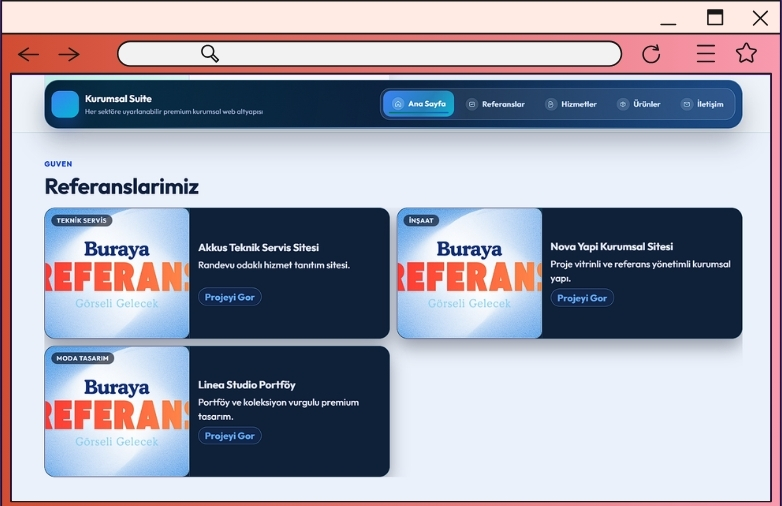Open the İnşaat reference thumbnail

pos(469,273)
